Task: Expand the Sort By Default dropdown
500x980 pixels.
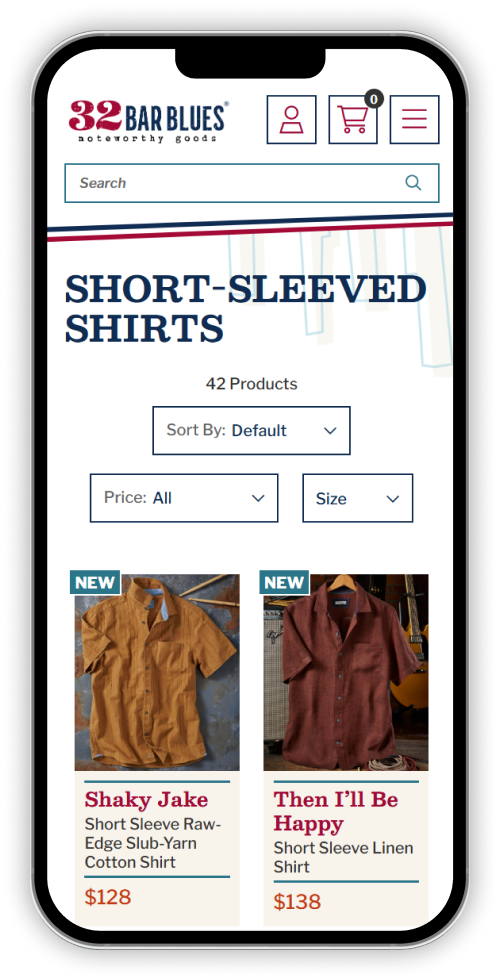Action: 251,431
